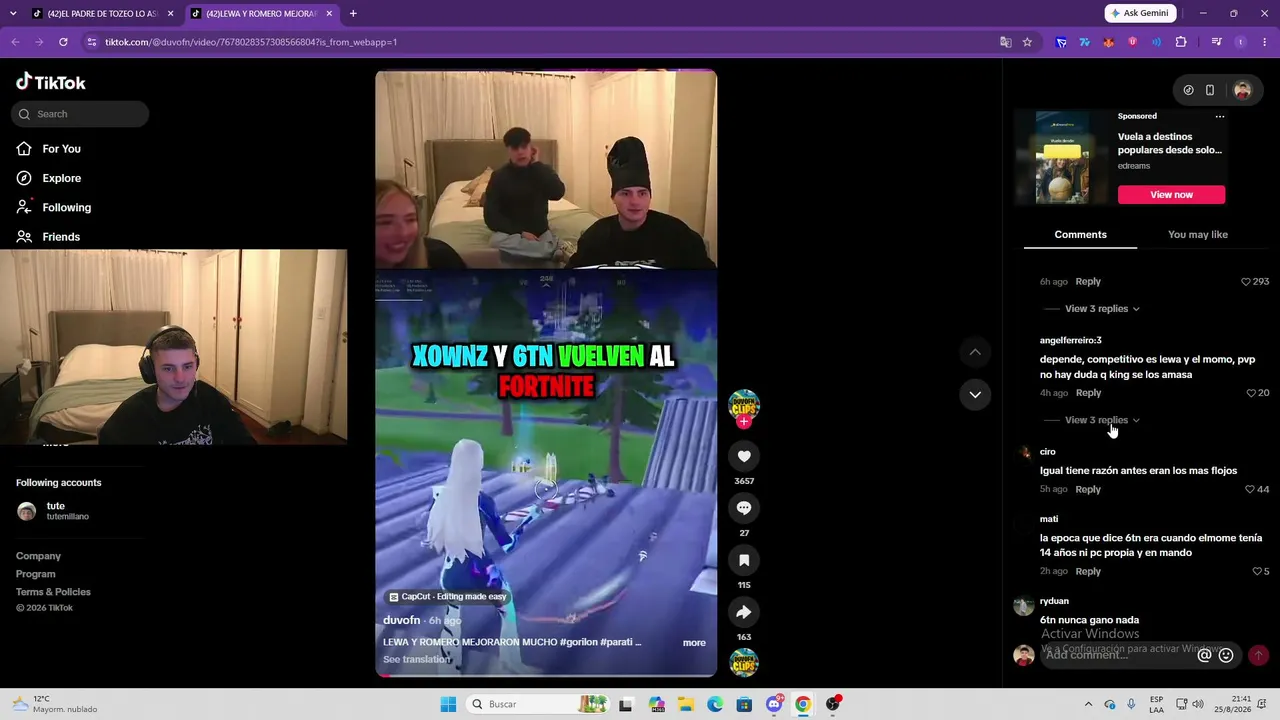
Task: Open the MetaMask fox extension
Action: click(x=1109, y=42)
